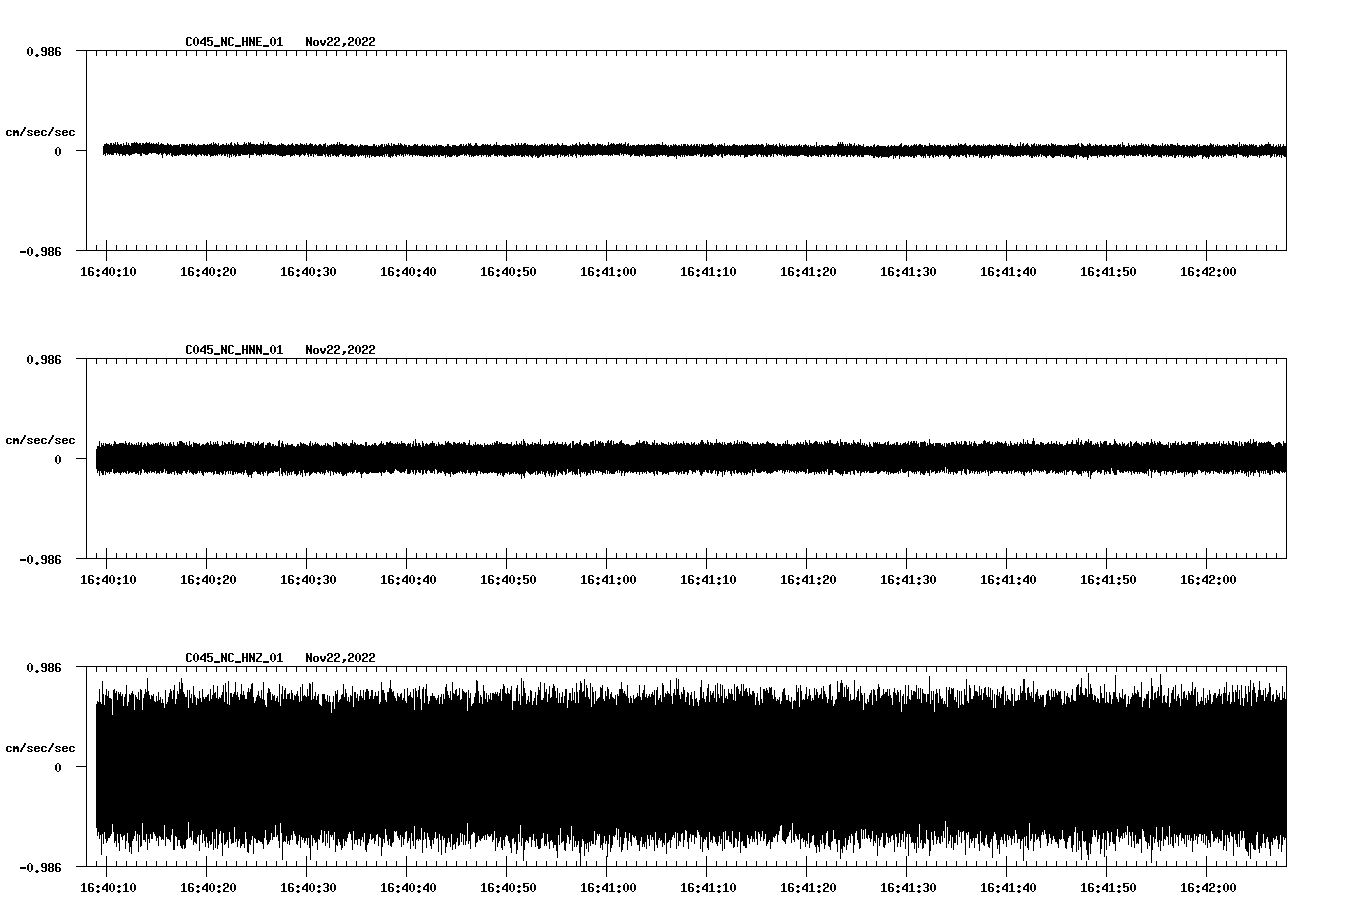Click the HNN waveform trace
This screenshot has width=1358, height=924.
click(x=691, y=458)
